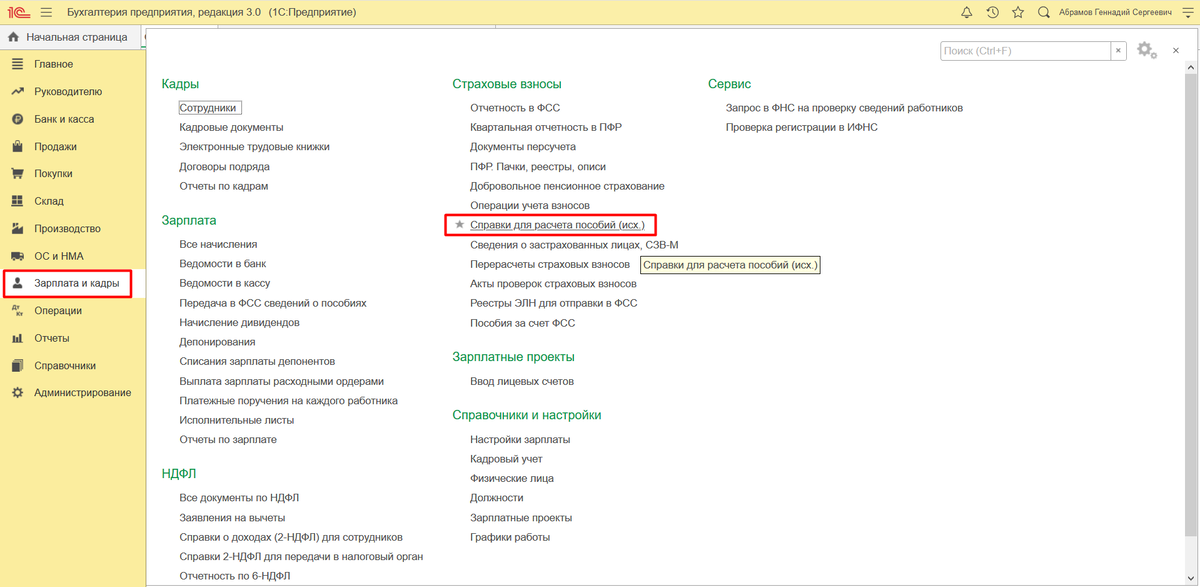Open Все документы по НДФЛ
1200x587 pixels.
pos(239,498)
